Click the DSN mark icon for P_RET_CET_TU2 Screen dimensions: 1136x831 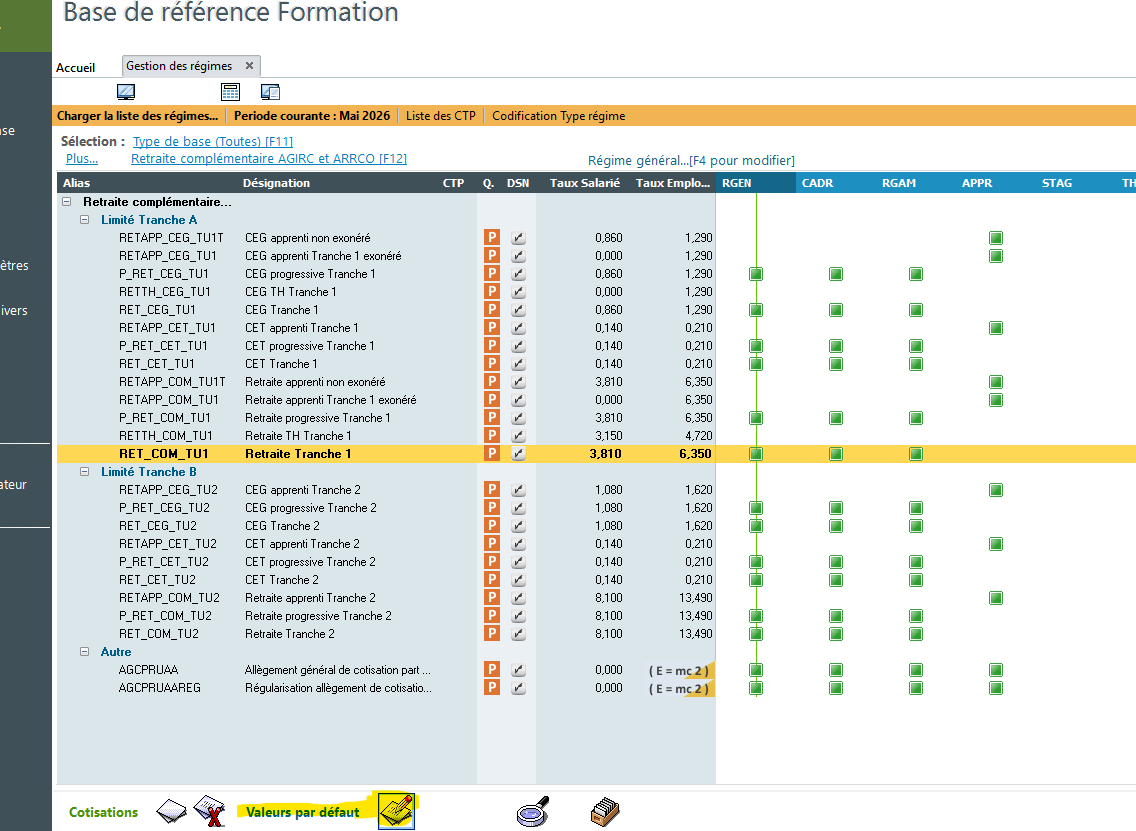pyautogui.click(x=518, y=561)
